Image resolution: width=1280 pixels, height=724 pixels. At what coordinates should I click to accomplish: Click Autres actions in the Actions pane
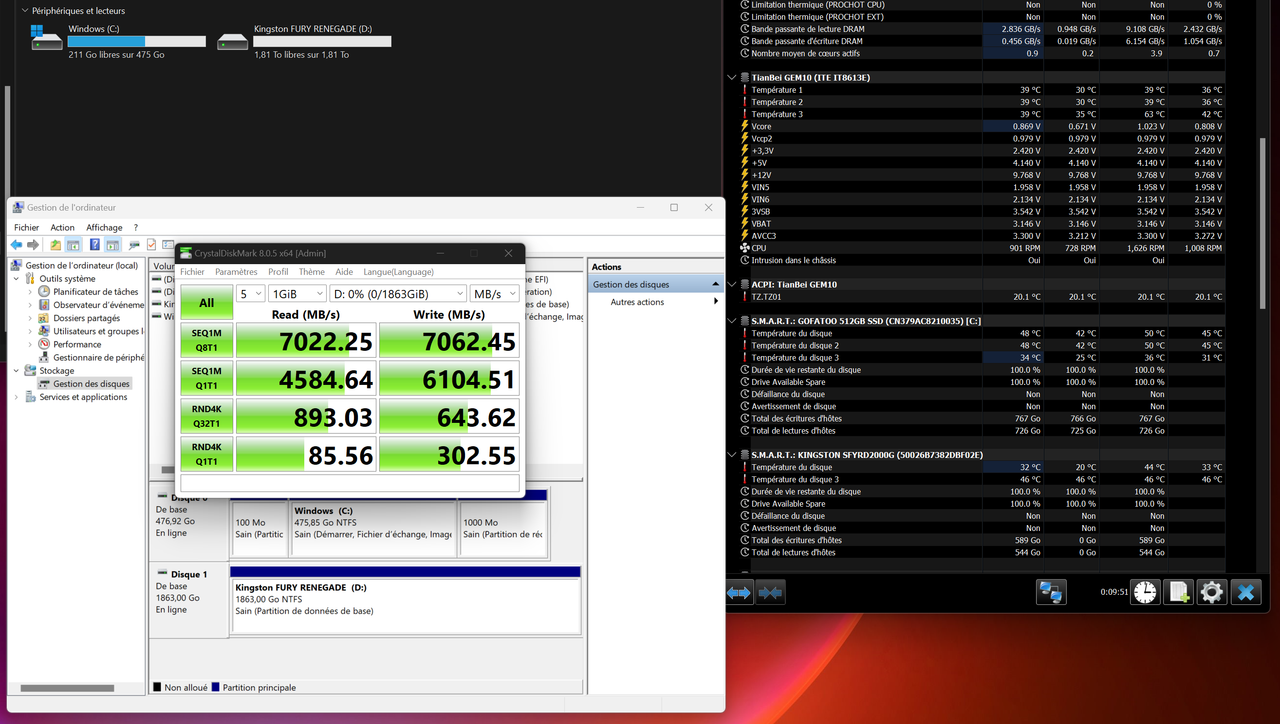[x=637, y=302]
